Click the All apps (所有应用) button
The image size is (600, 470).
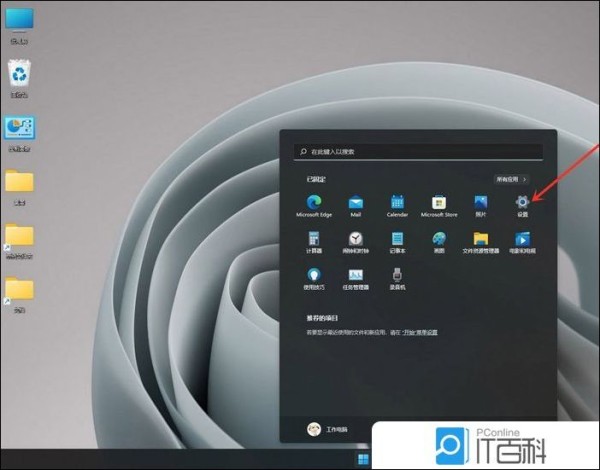511,179
